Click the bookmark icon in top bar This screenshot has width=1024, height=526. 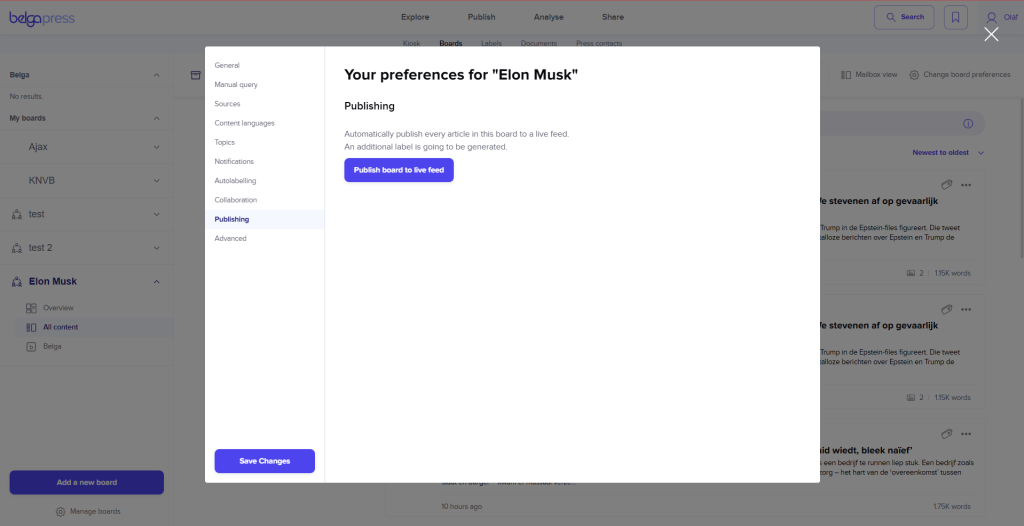click(x=955, y=17)
